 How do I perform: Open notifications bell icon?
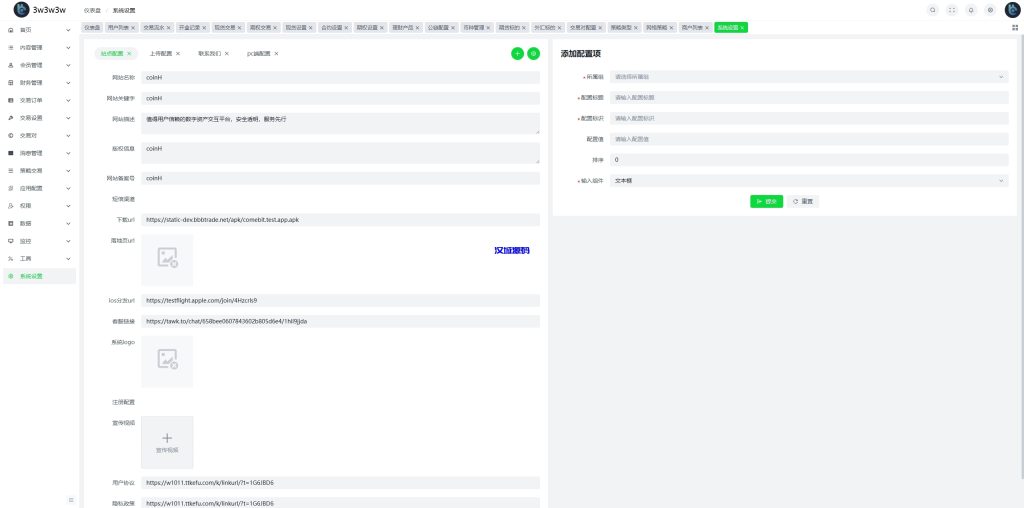click(971, 9)
